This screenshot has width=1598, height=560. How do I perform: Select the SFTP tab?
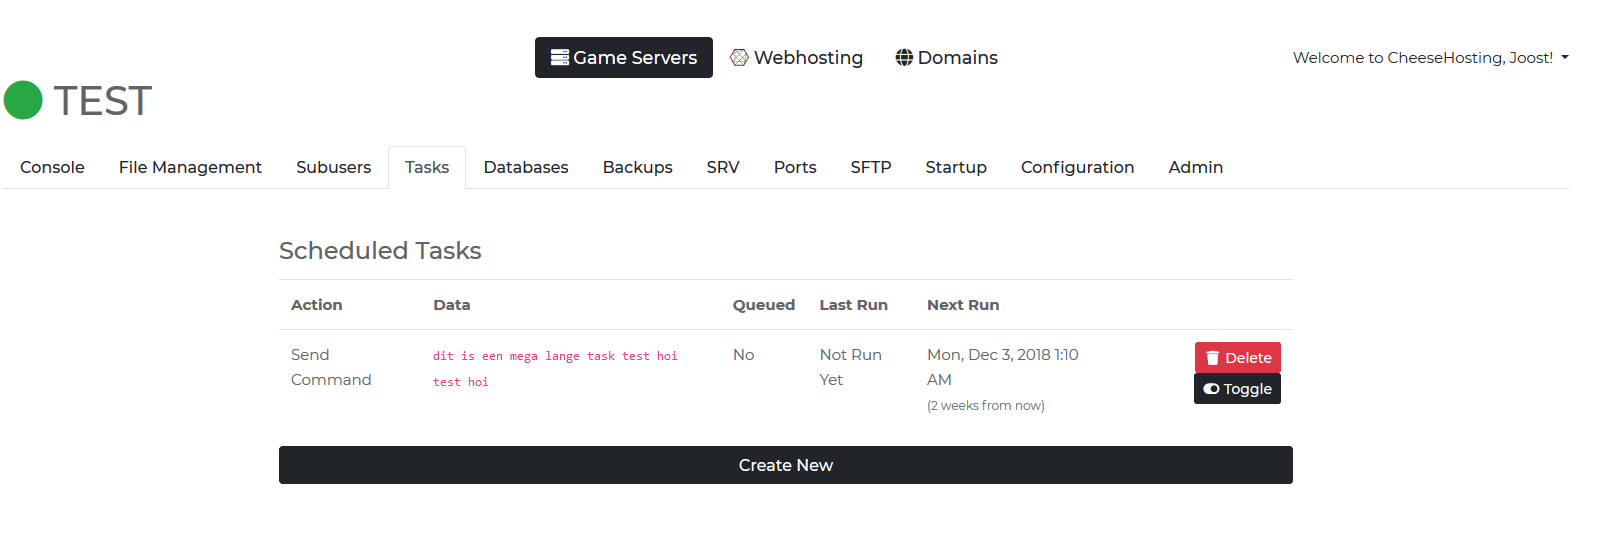871,167
